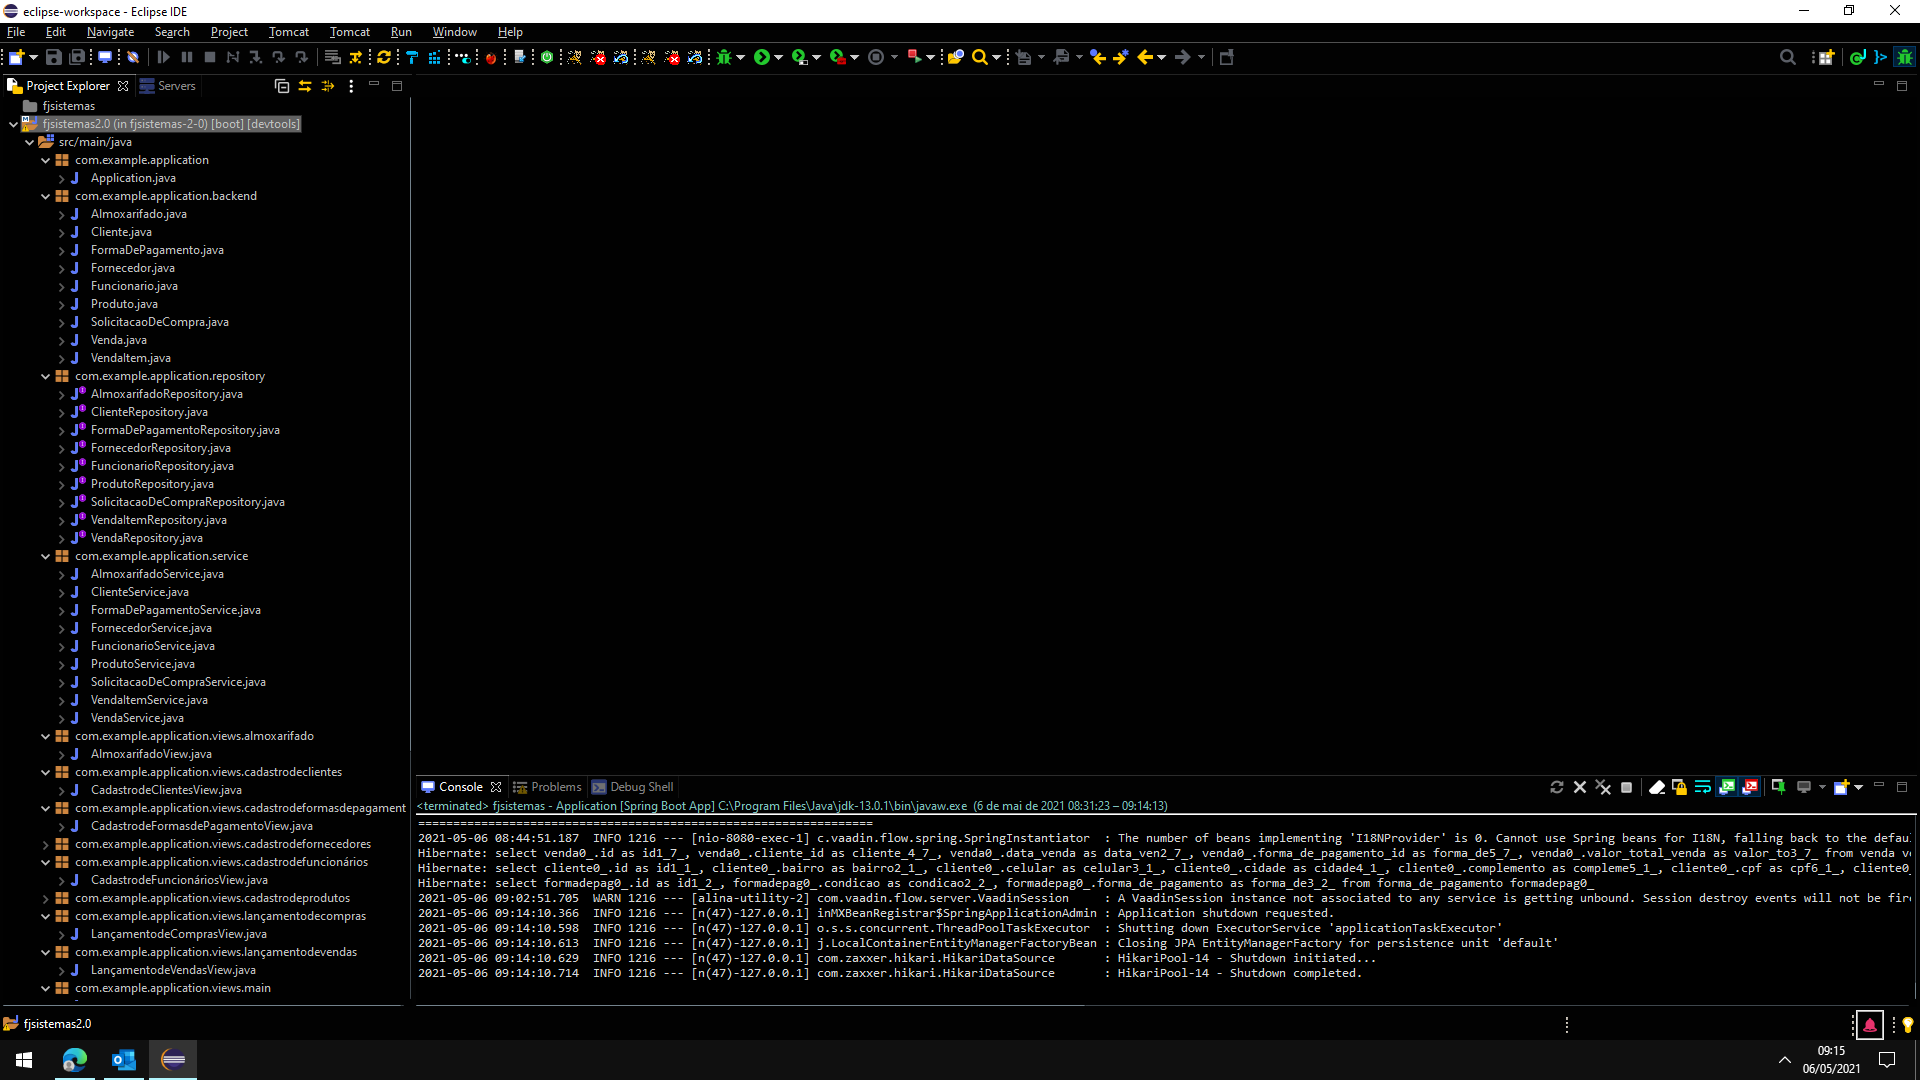This screenshot has width=1920, height=1080.
Task: Toggle Scroll Lock in console toolbar
Action: 1679,787
